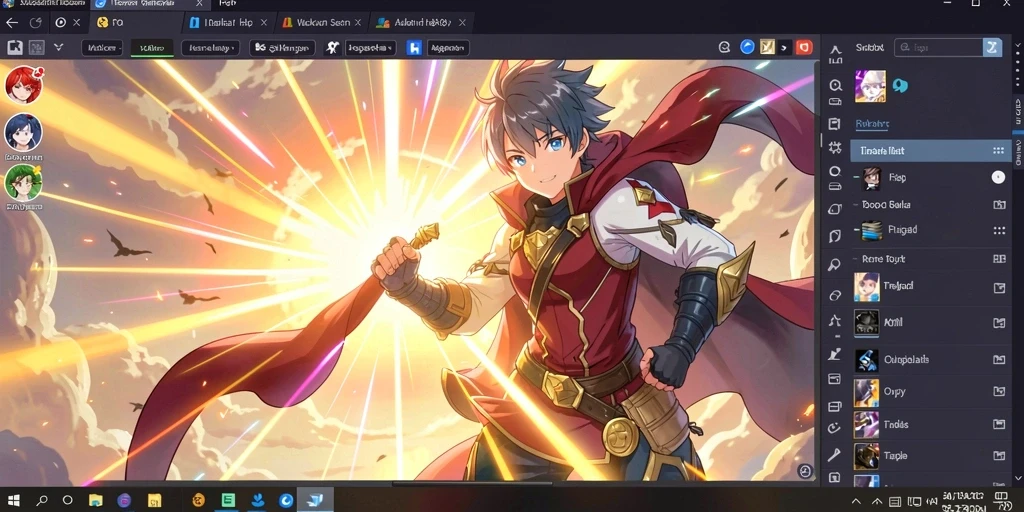Select the gear settings icon in sidebar
This screenshot has height=512, width=1024.
pyautogui.click(x=835, y=148)
